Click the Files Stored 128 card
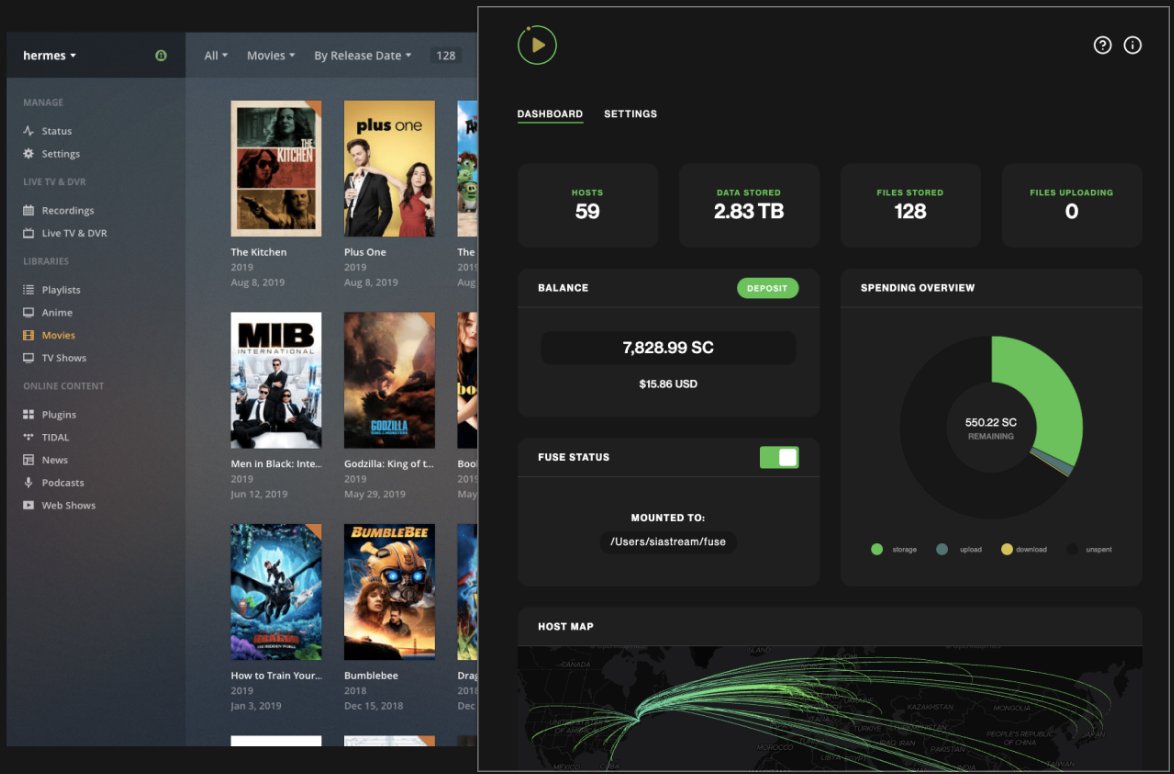The image size is (1174, 774). click(910, 205)
